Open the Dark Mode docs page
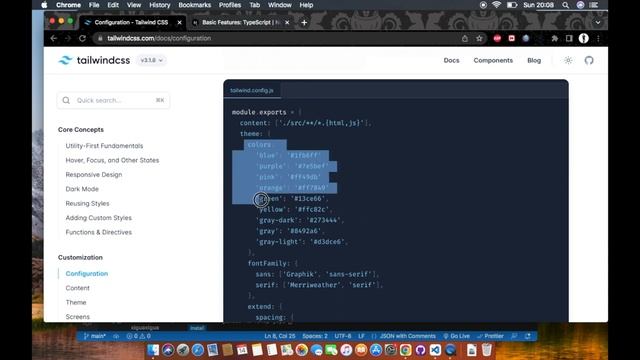The height and width of the screenshot is (360, 640). click(82, 189)
